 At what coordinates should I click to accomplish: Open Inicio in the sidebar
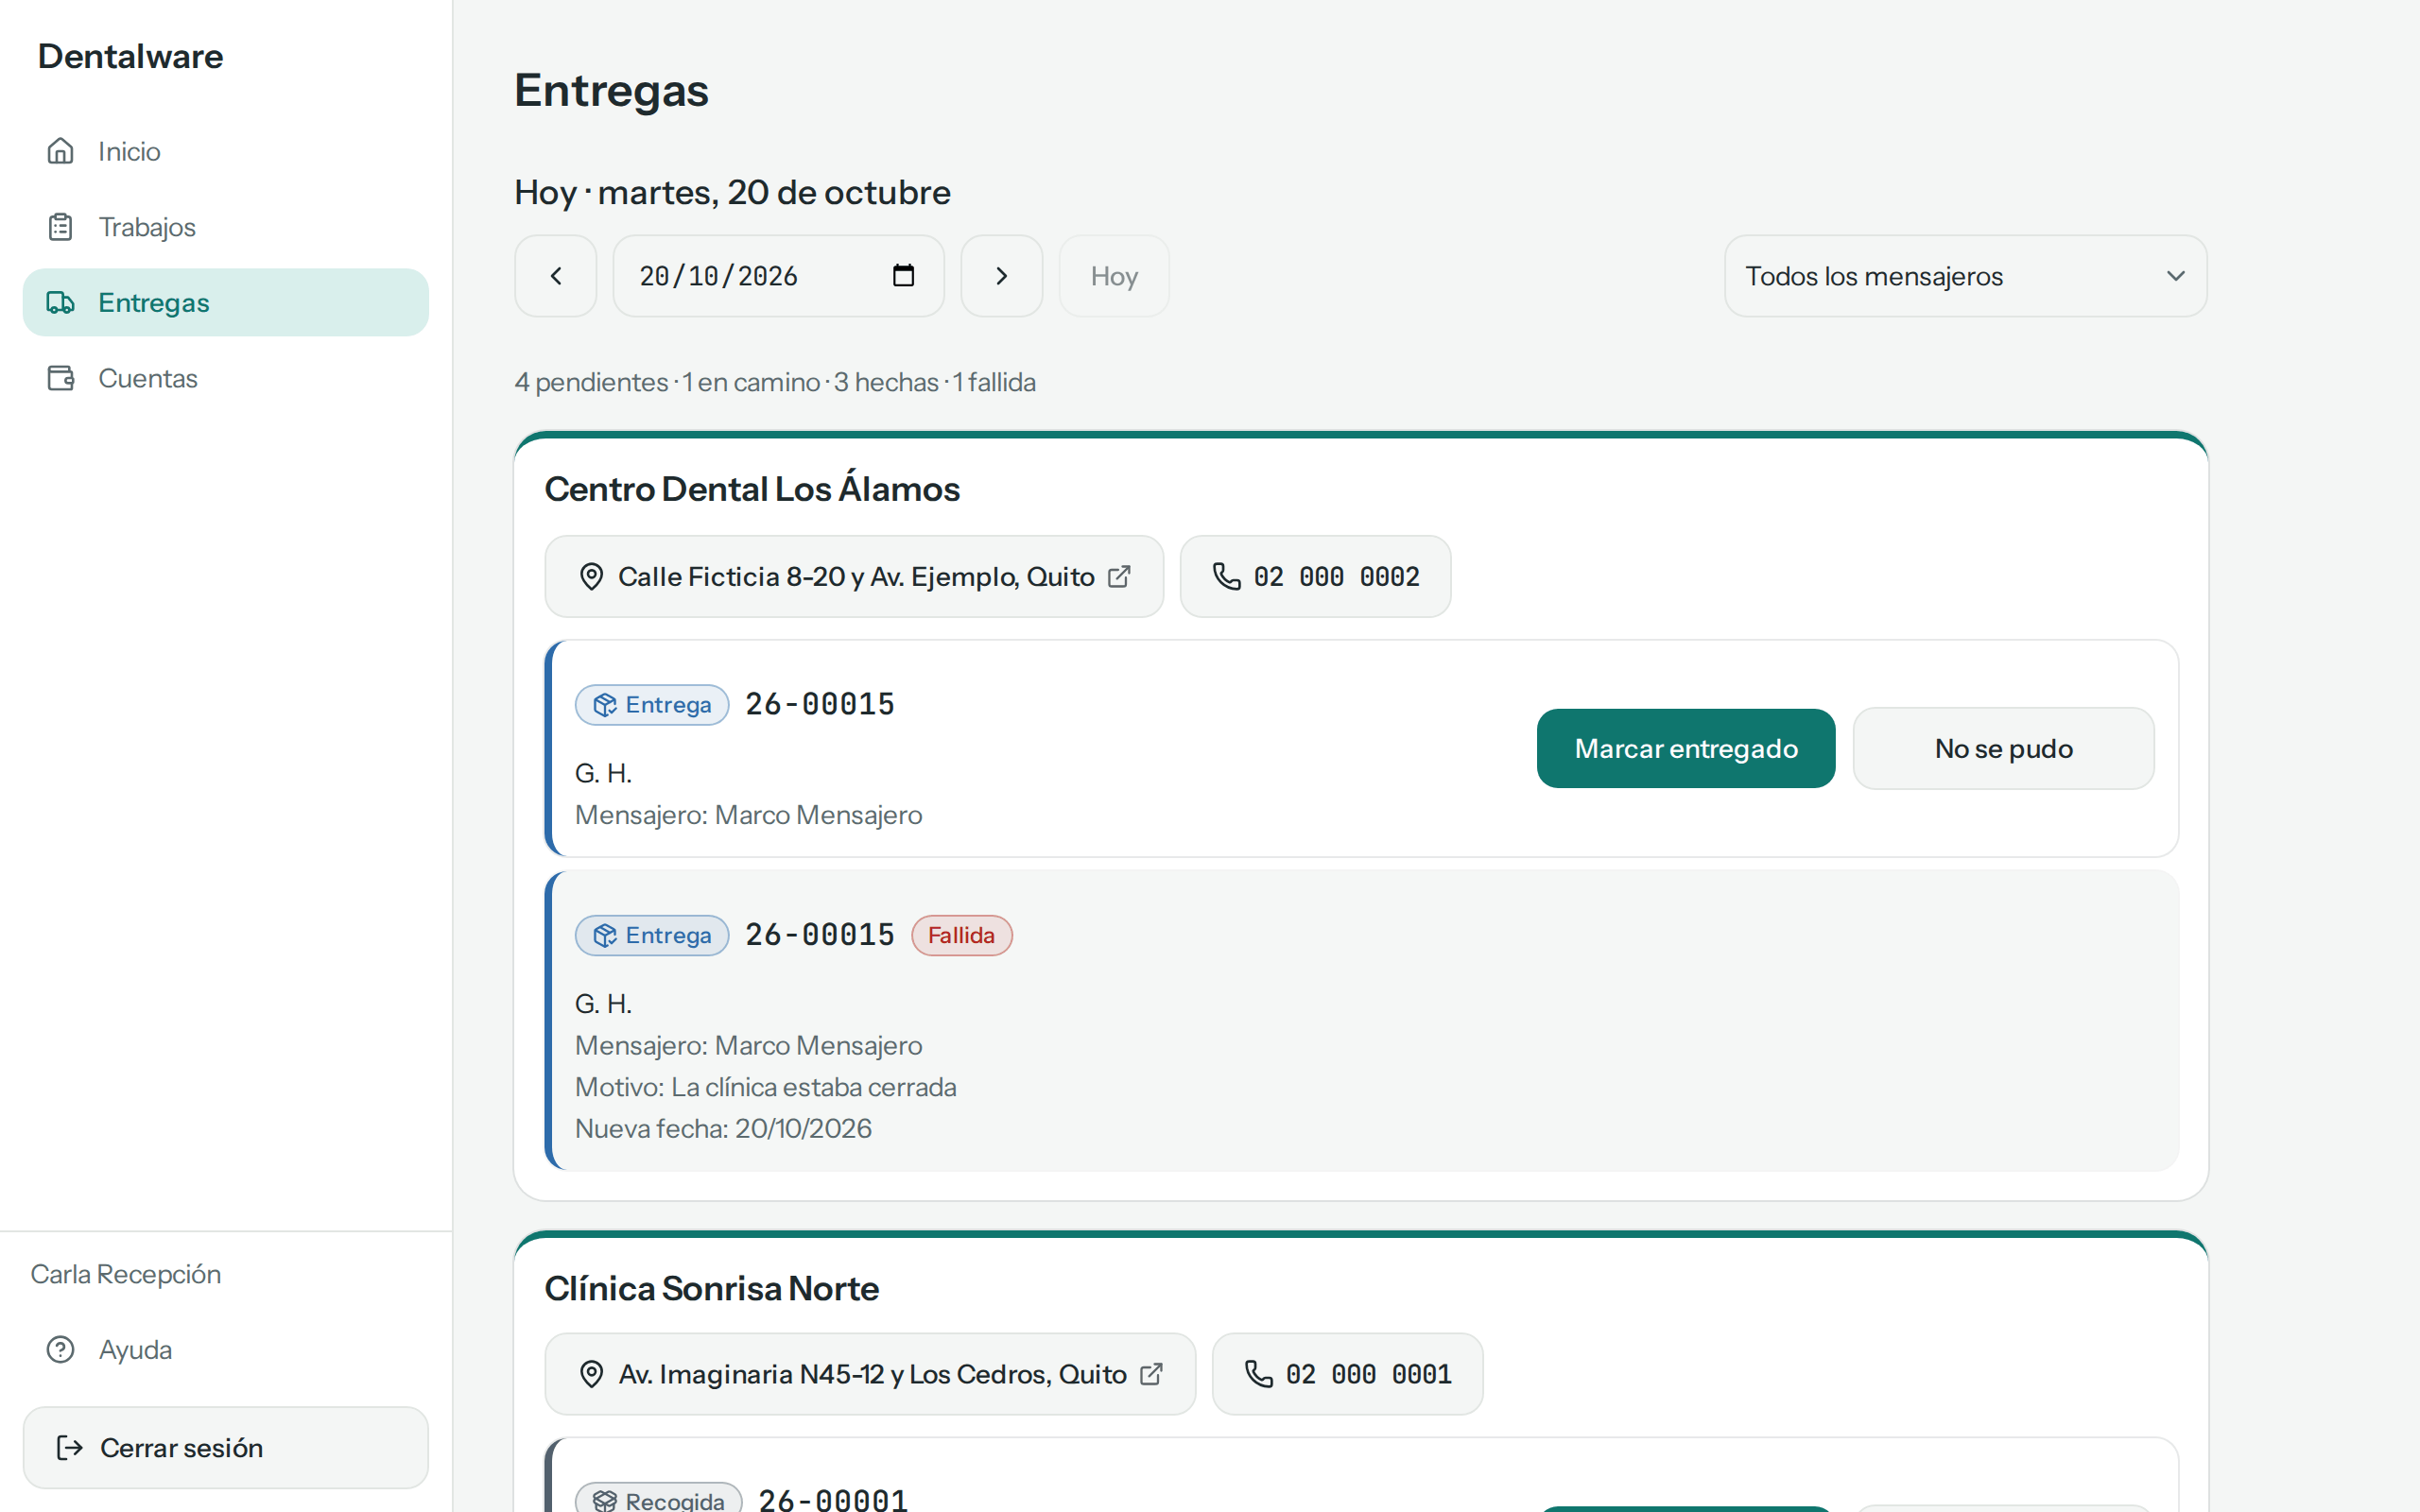coord(226,151)
